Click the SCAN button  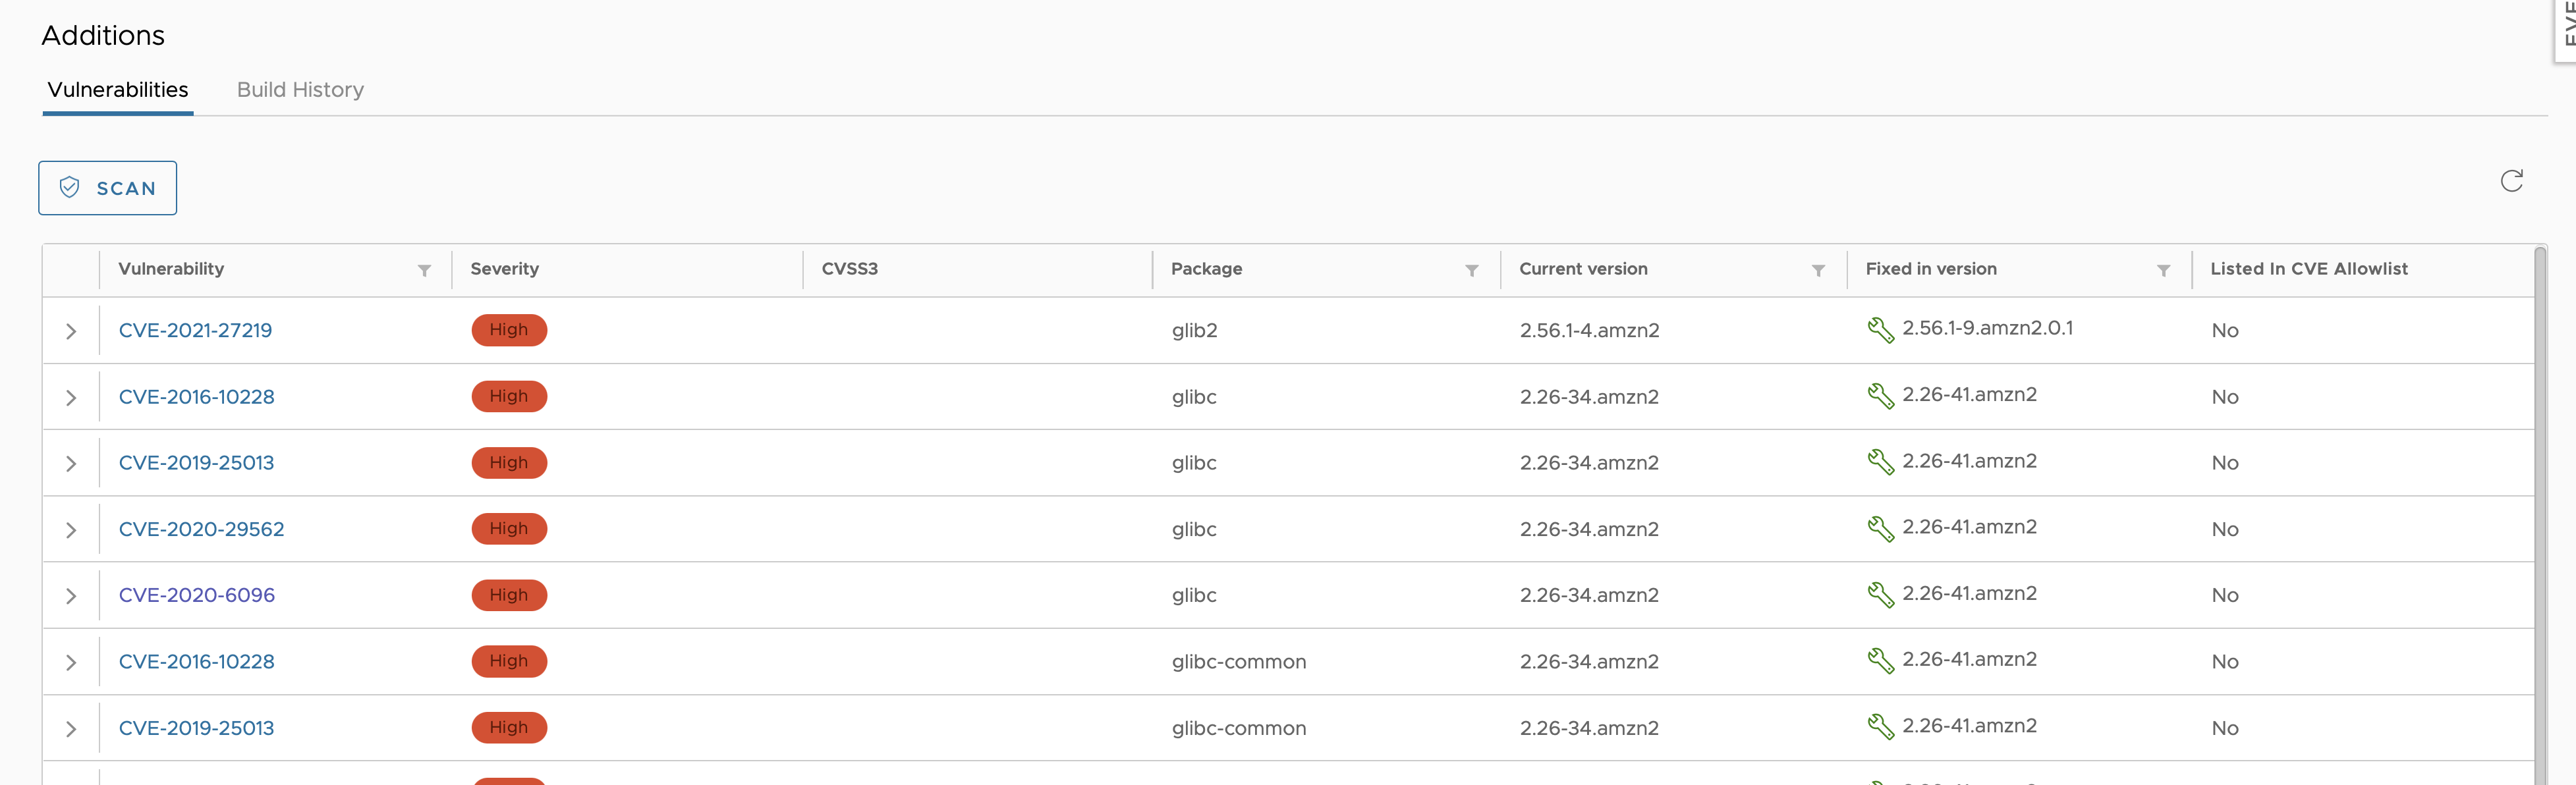107,187
